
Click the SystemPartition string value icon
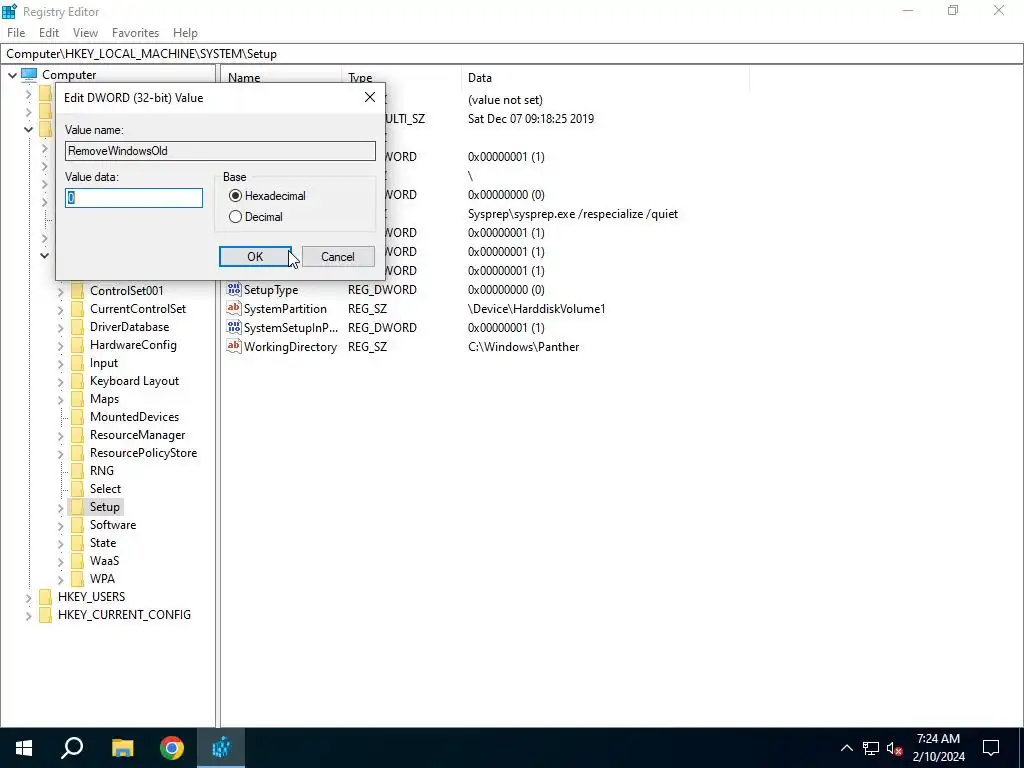[x=234, y=308]
